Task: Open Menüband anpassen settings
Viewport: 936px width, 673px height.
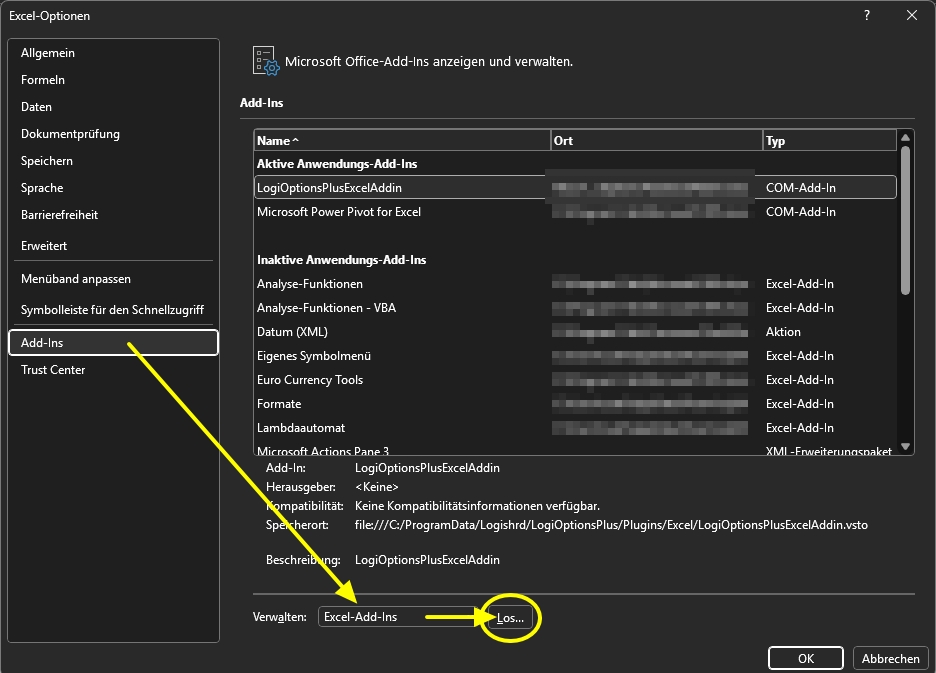Action: point(76,279)
